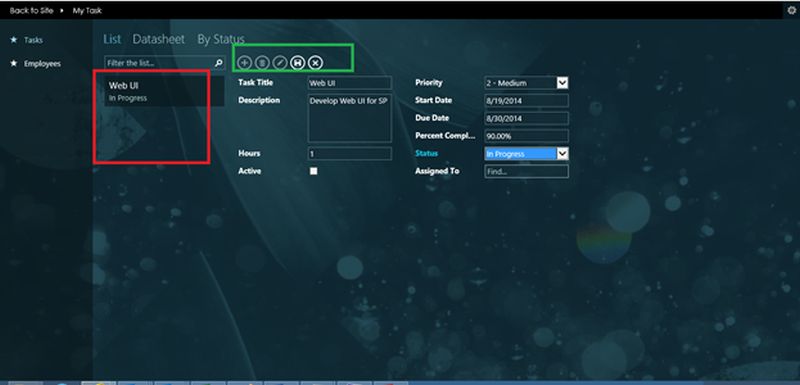Save changes with the floppy disk icon

tap(297, 63)
